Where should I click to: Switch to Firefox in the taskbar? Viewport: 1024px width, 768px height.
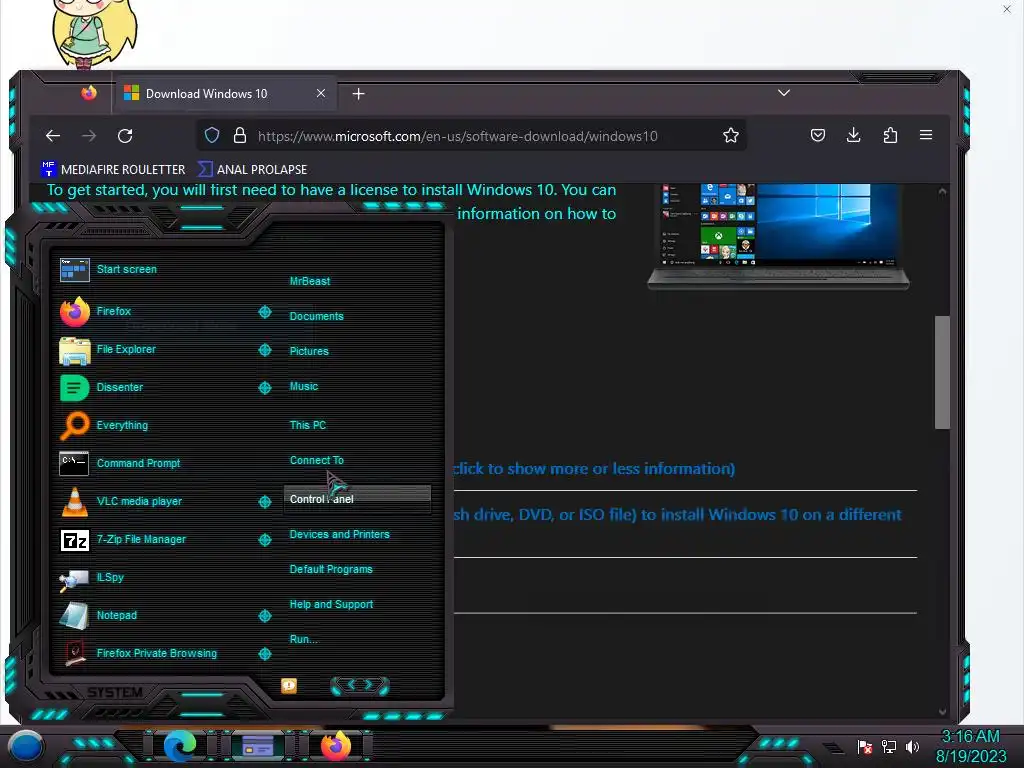click(336, 746)
